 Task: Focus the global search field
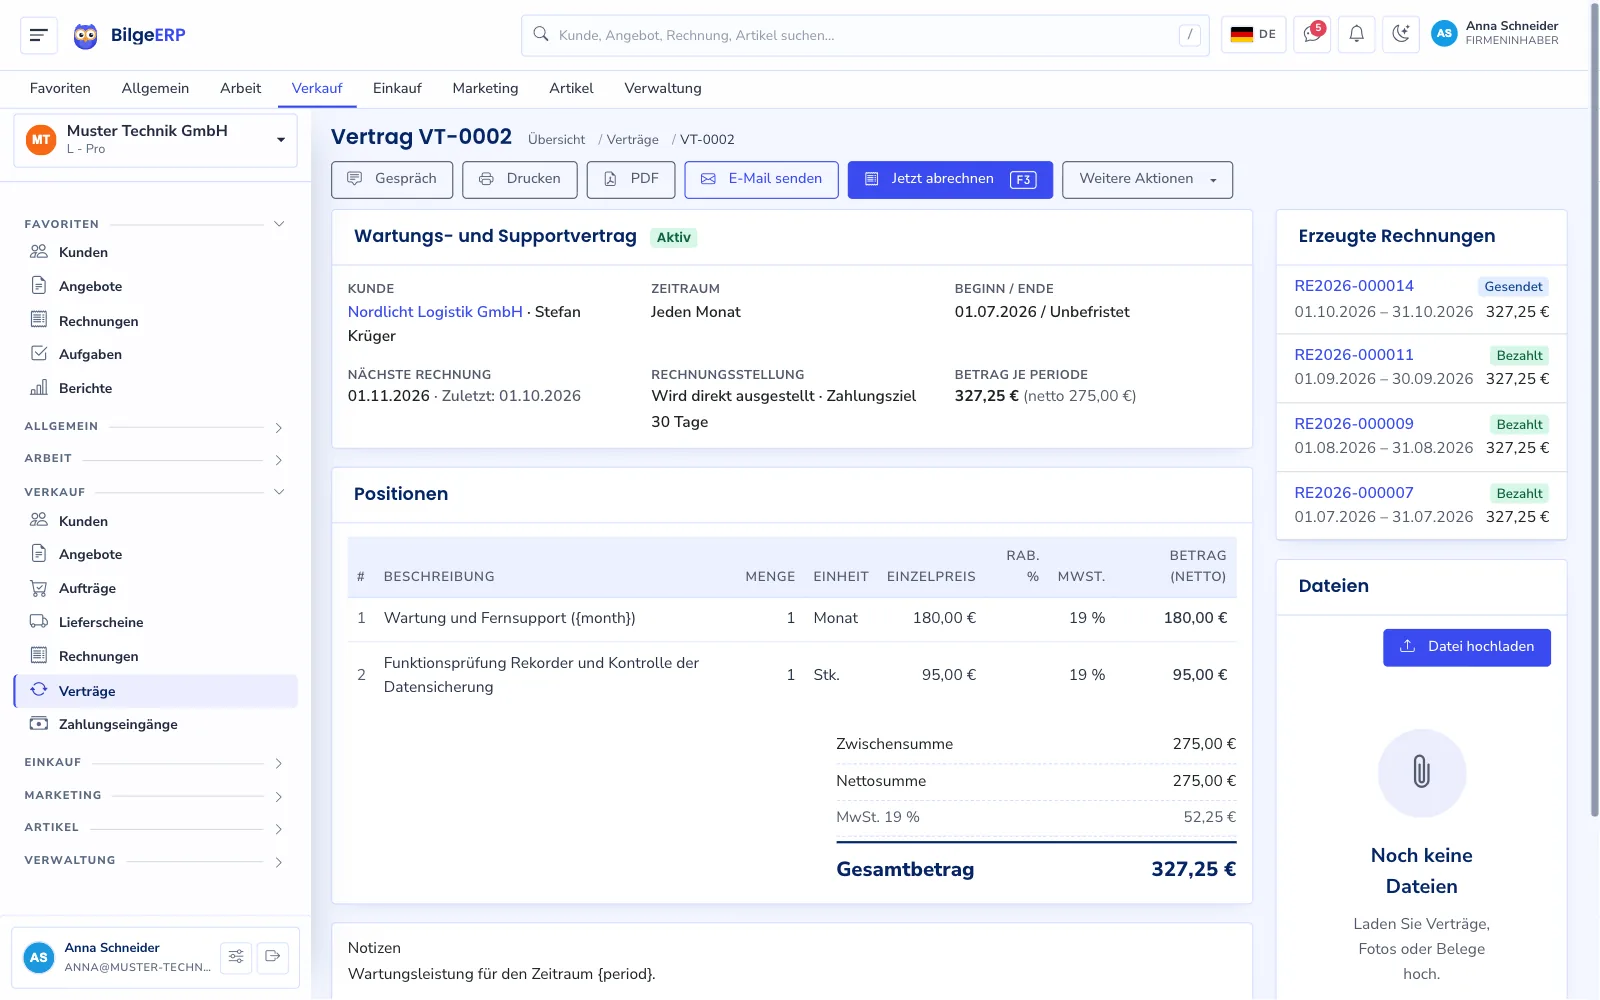tap(865, 35)
